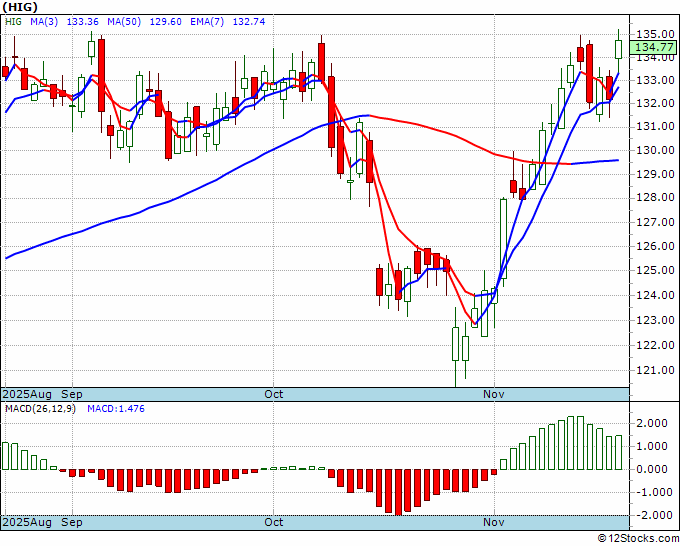This screenshot has height=546, width=680.
Task: Click the 129.00 price axis label
Action: (655, 174)
